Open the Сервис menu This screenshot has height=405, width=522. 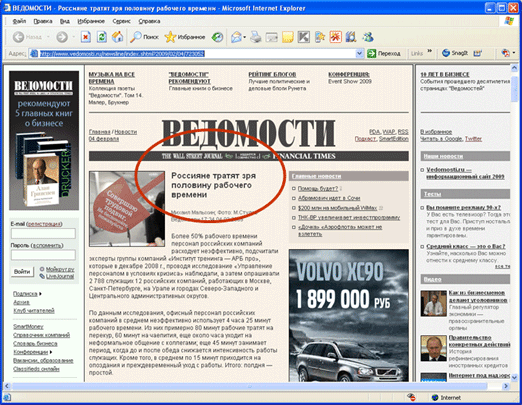pos(121,21)
